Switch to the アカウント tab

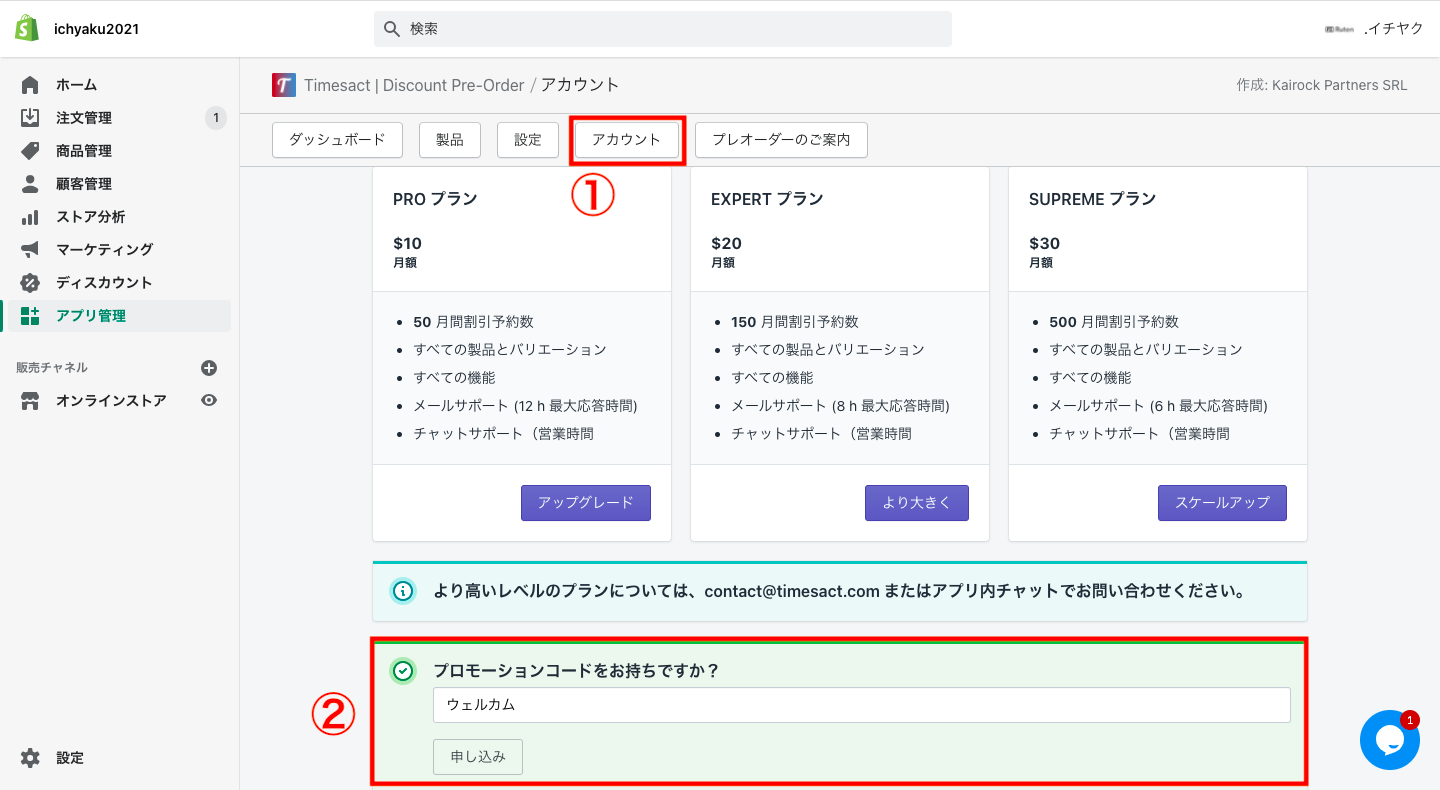point(627,140)
